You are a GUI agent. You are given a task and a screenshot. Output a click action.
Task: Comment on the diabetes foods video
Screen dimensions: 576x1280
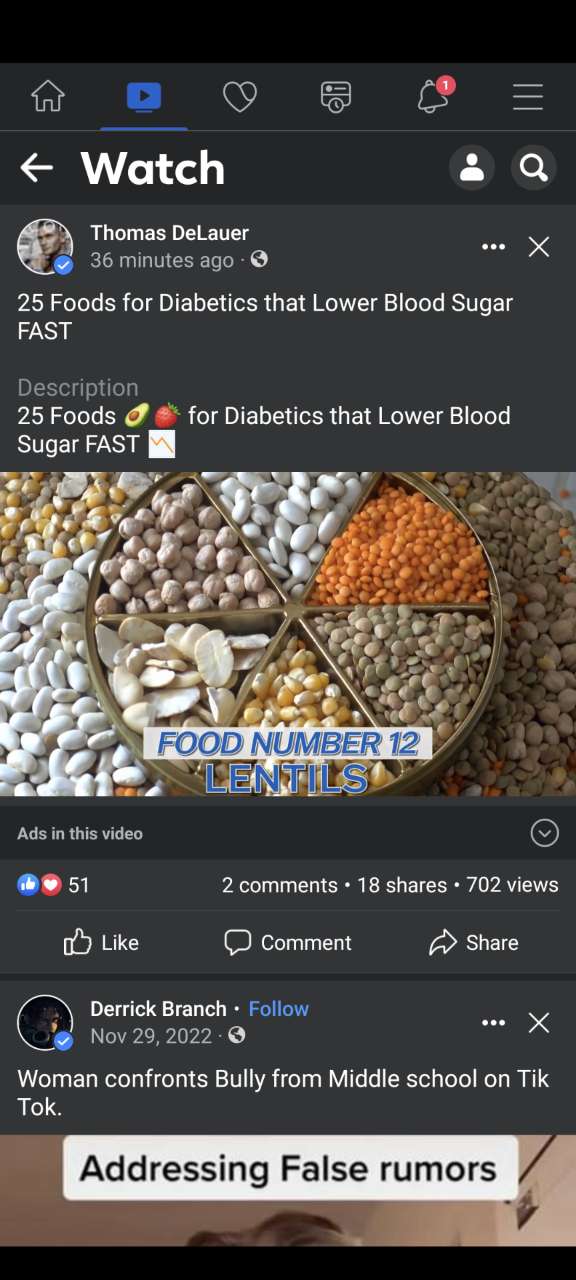point(287,942)
